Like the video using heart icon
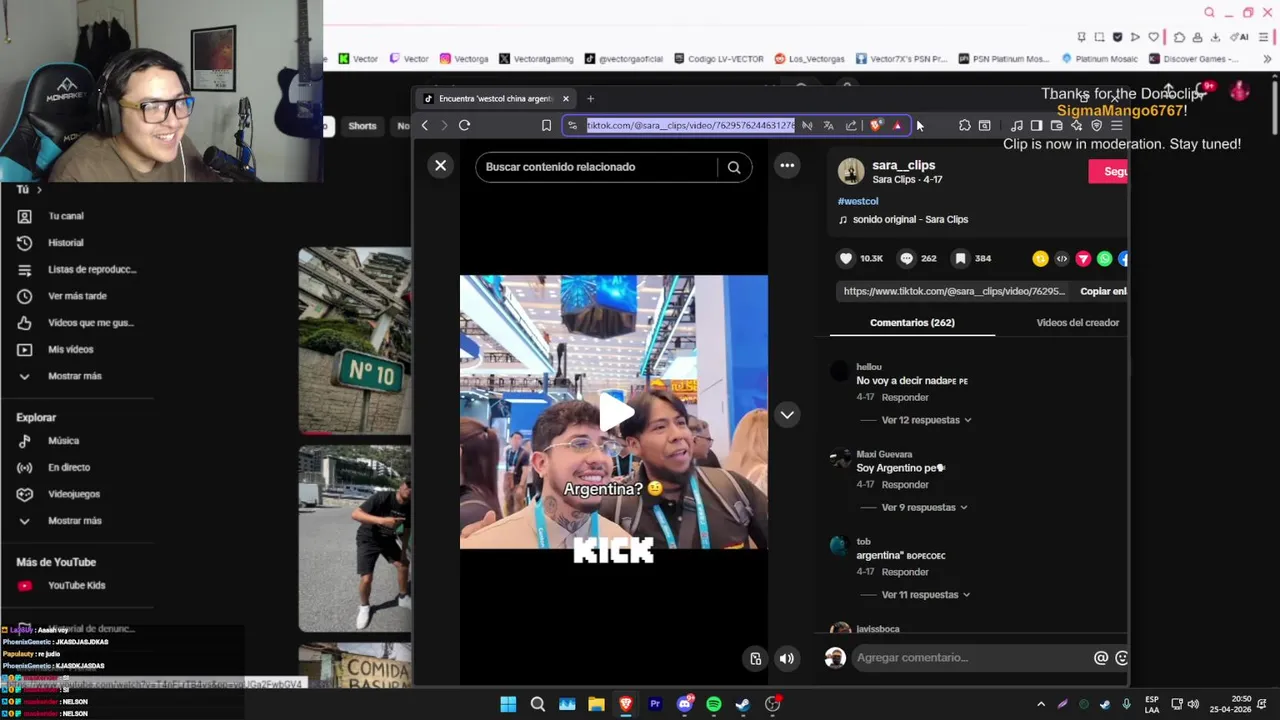1280x720 pixels. [x=846, y=258]
